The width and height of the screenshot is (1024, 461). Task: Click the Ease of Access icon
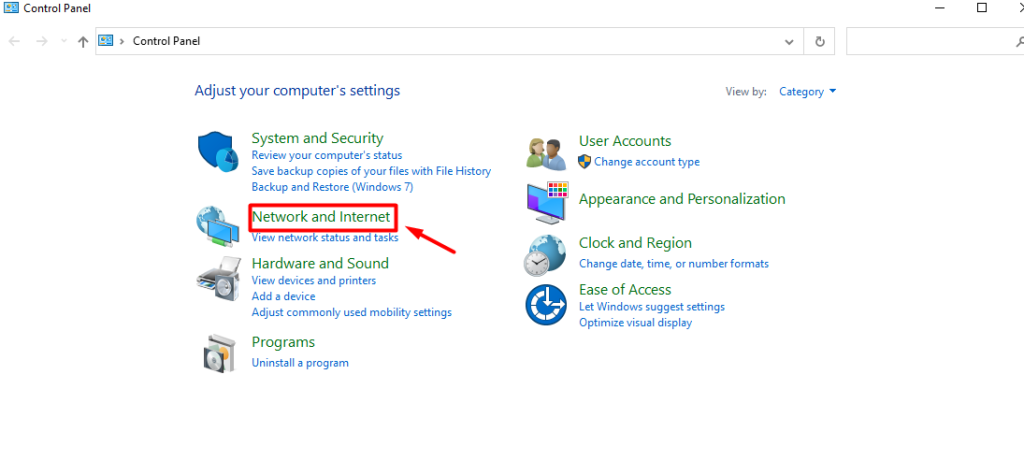click(x=546, y=304)
